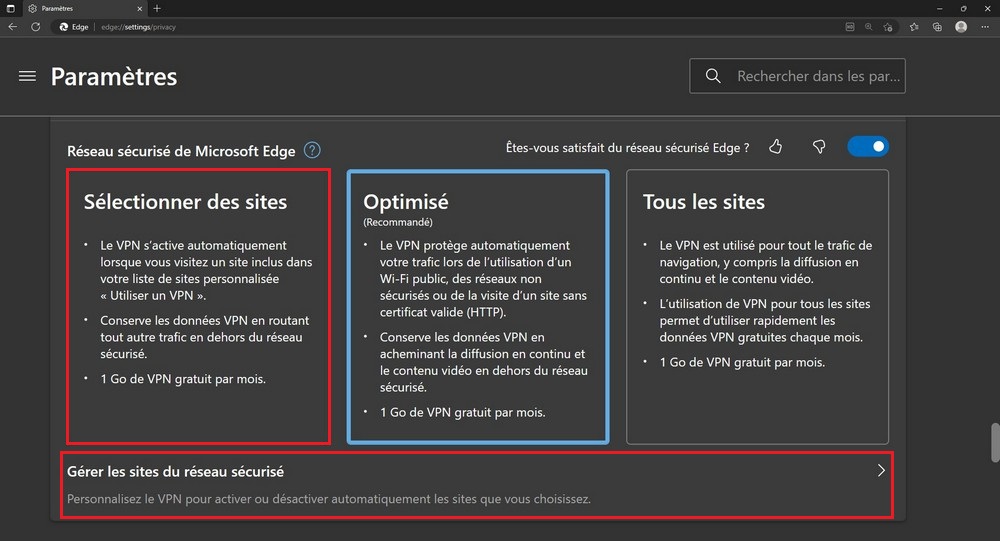Open the Settings and more ellipsis menu
The height and width of the screenshot is (541, 1000).
(985, 27)
